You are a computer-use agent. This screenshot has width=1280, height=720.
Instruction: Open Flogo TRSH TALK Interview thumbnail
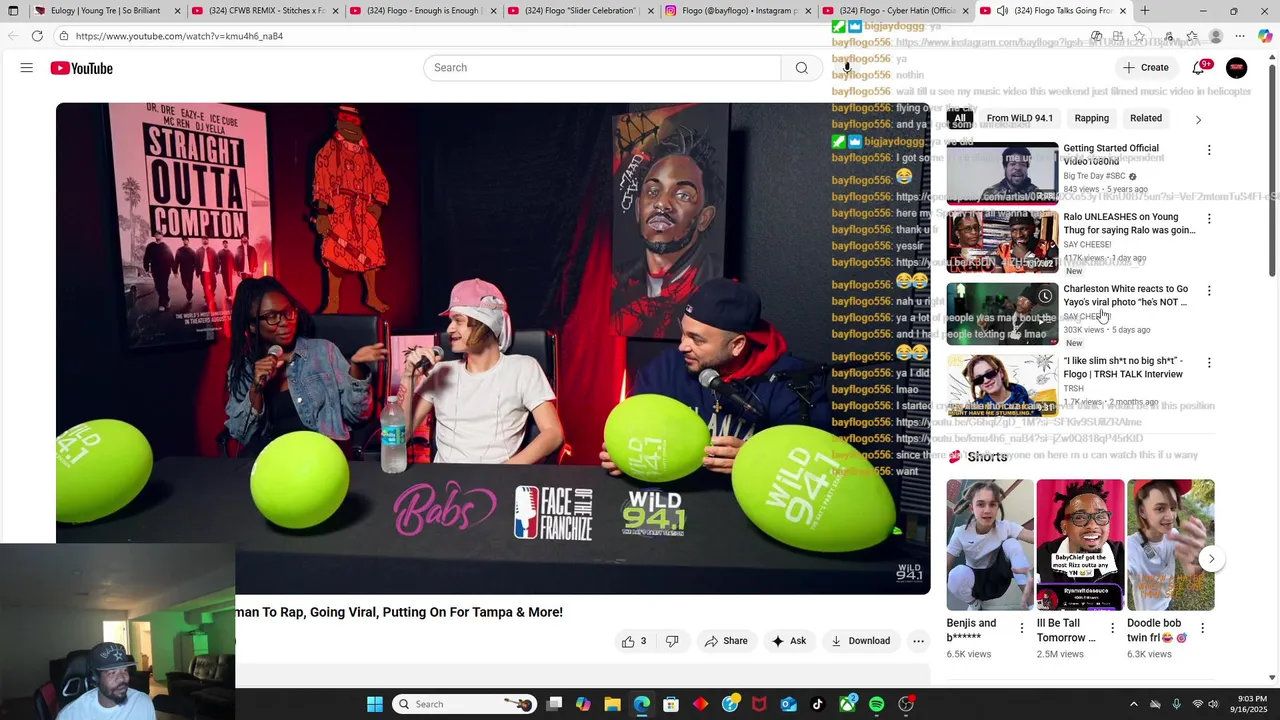[1002, 385]
